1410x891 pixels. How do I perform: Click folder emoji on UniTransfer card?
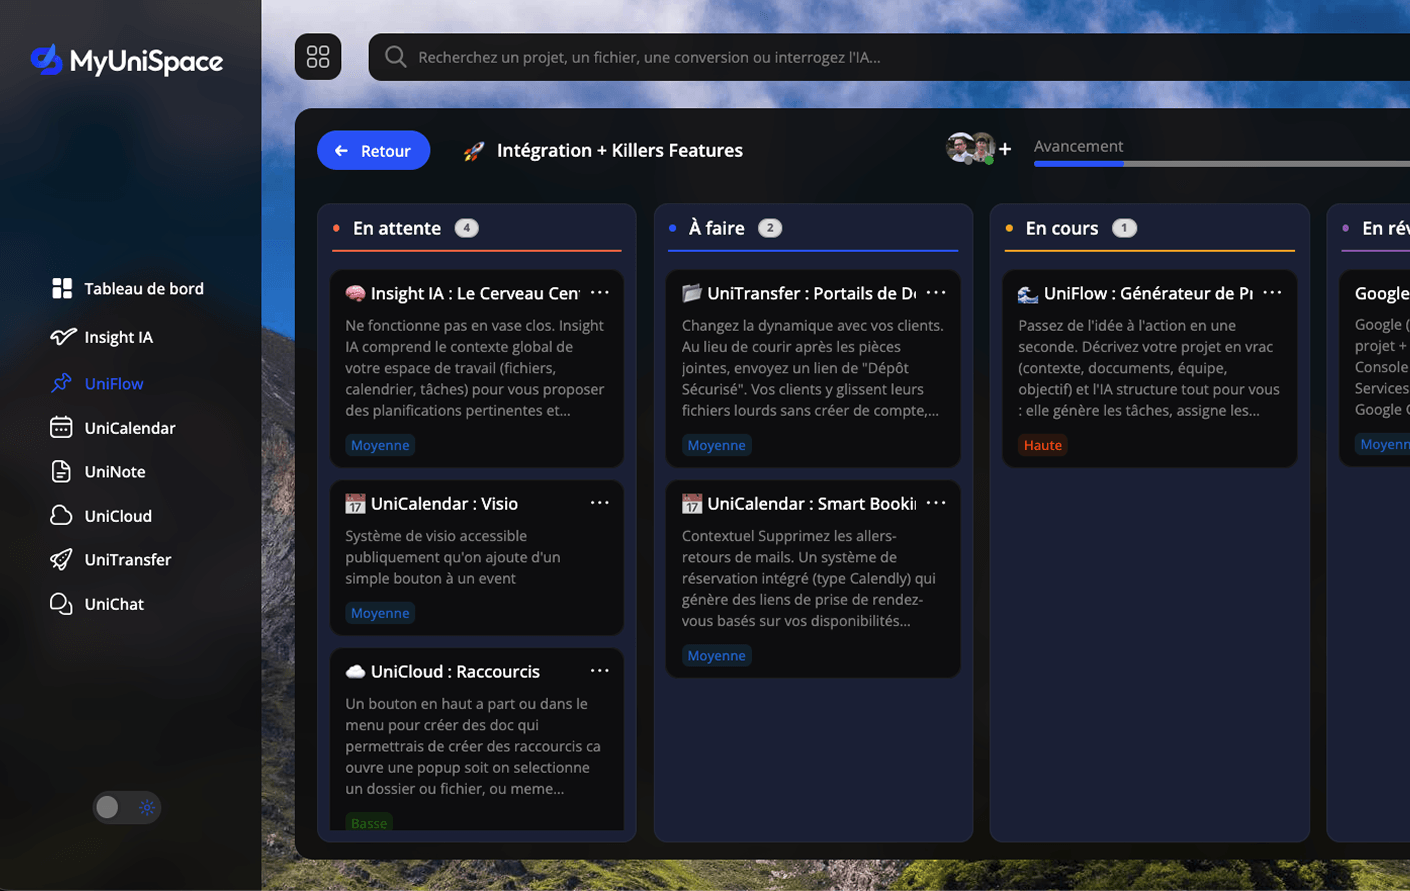(692, 293)
